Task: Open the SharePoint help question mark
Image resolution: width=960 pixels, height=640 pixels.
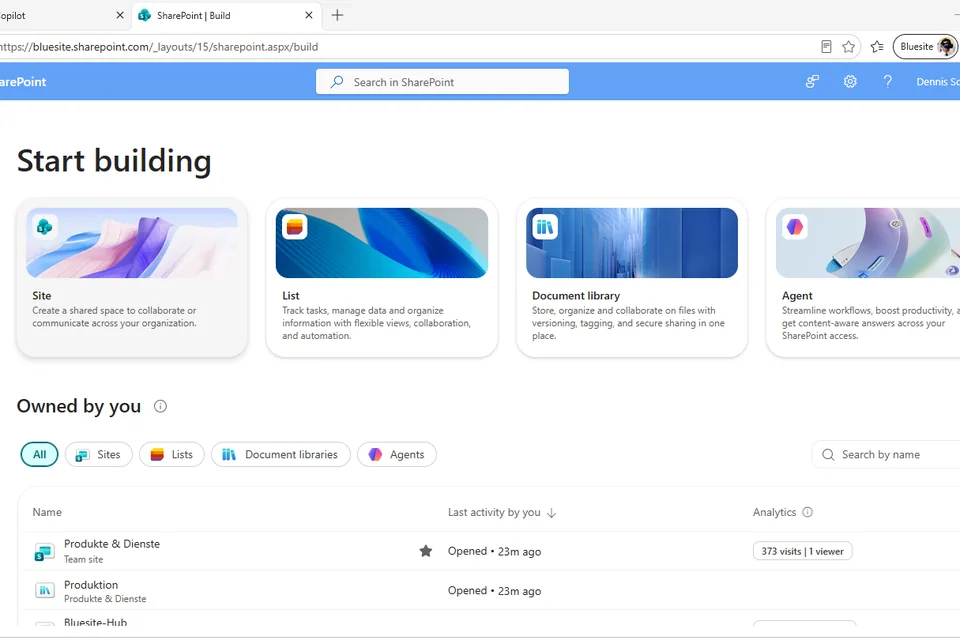Action: [x=887, y=81]
